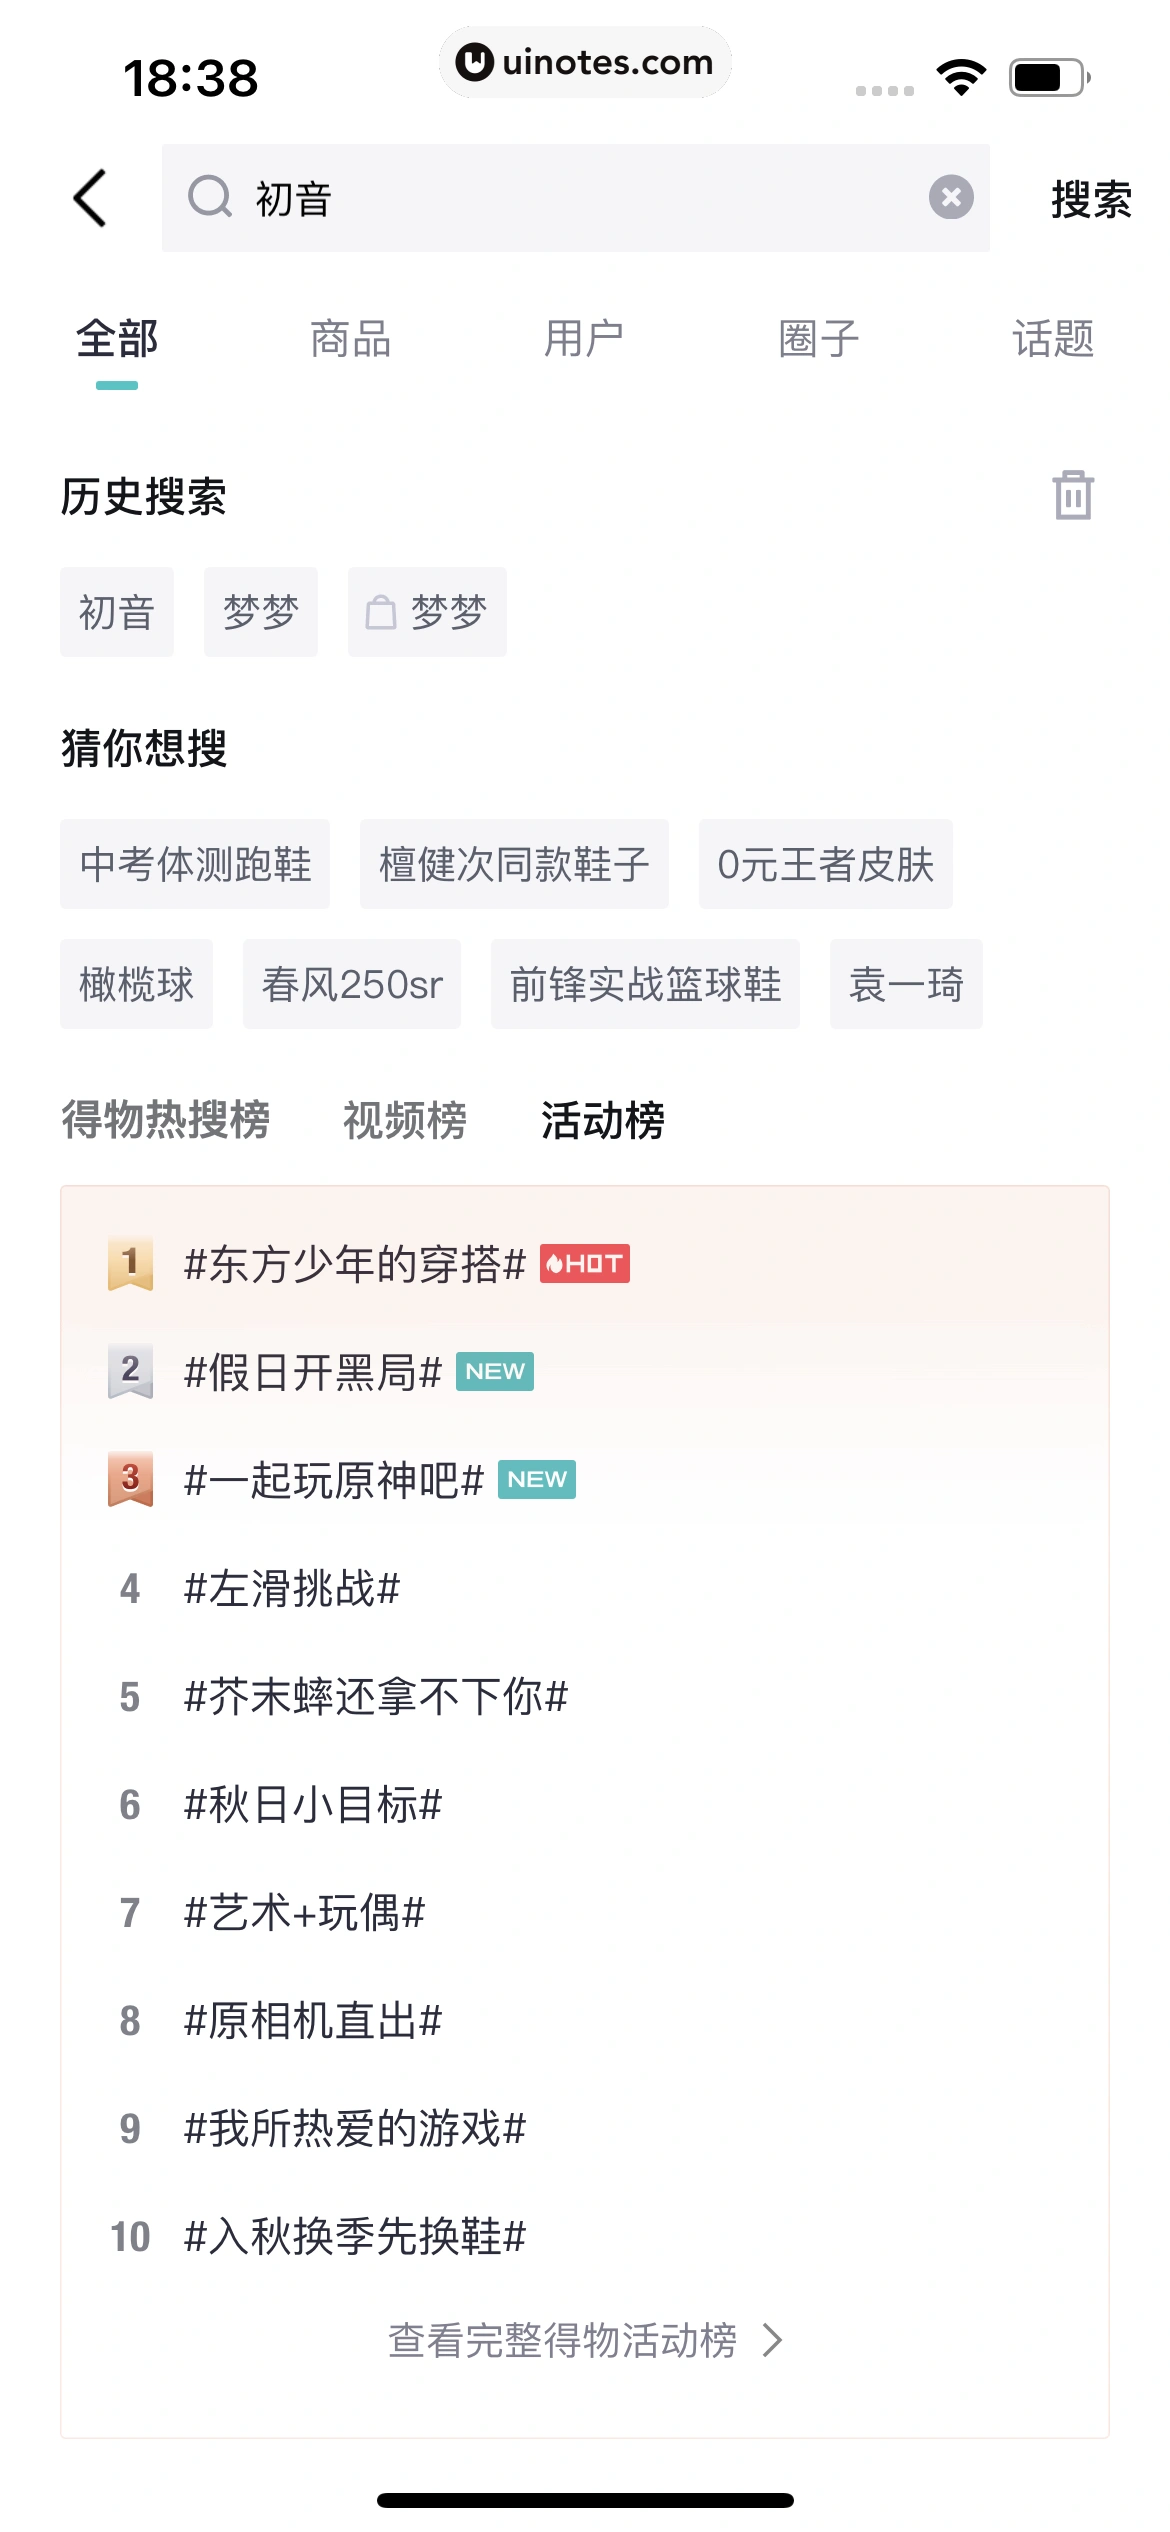1170x2532 pixels.
Task: Click the gold rank 1 medal icon
Action: [128, 1264]
